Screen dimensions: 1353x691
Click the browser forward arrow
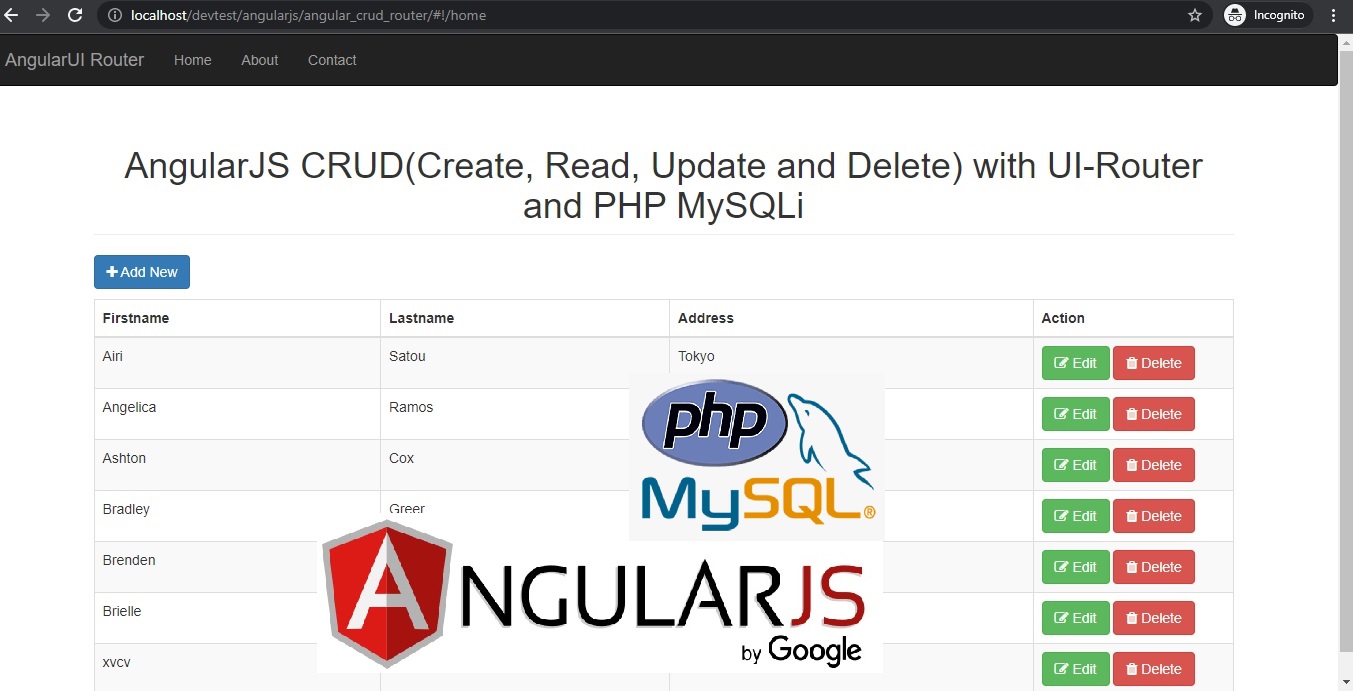pyautogui.click(x=43, y=15)
